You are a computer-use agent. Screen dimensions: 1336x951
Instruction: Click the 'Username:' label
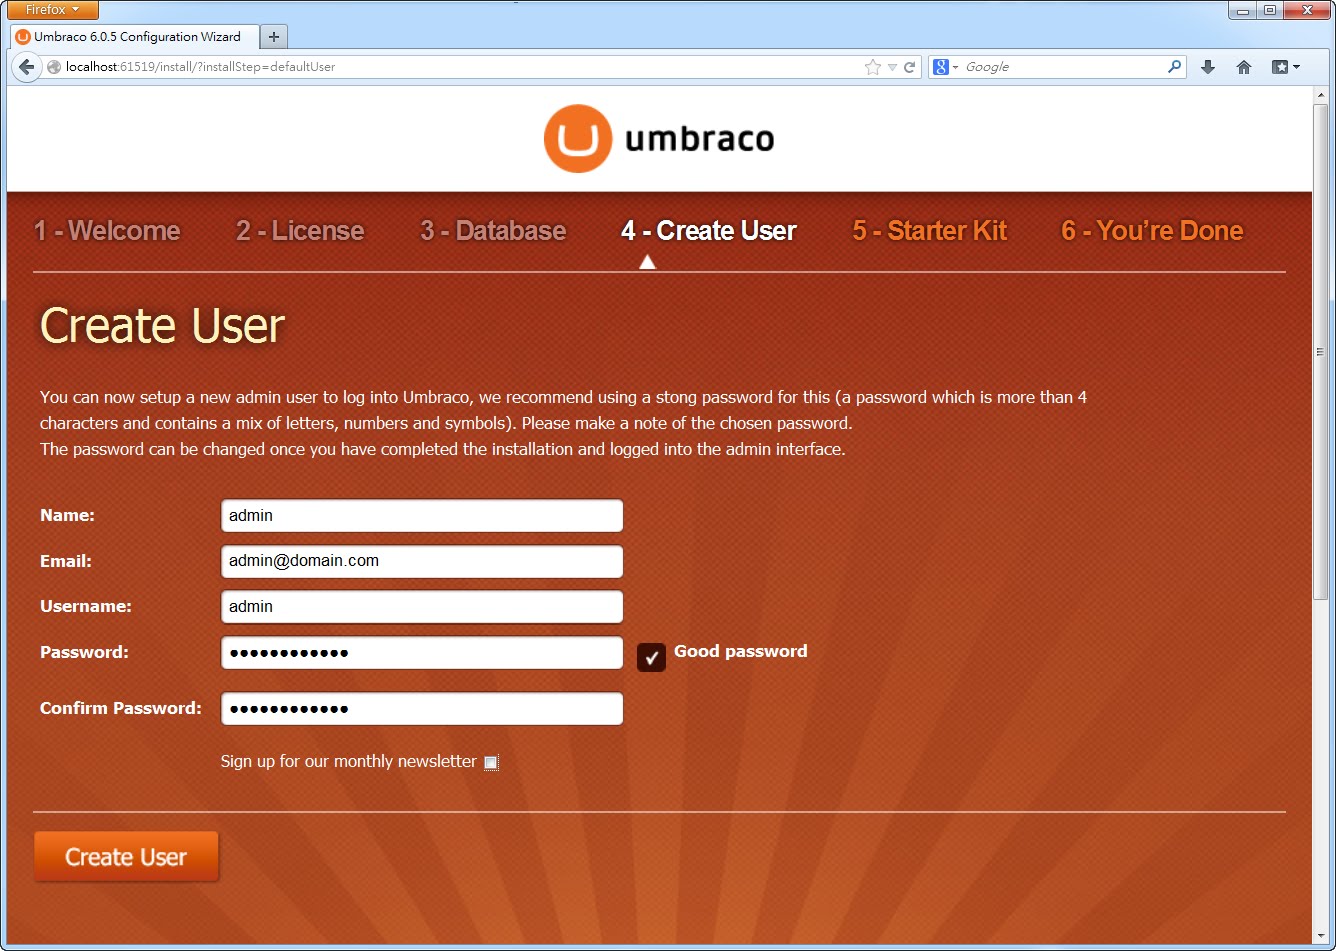[86, 606]
